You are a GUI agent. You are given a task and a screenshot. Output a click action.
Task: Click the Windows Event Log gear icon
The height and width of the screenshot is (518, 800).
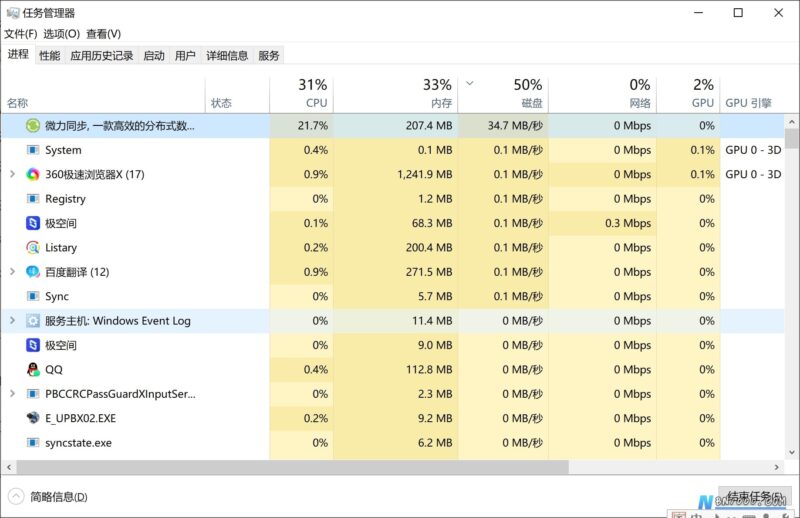[33, 321]
